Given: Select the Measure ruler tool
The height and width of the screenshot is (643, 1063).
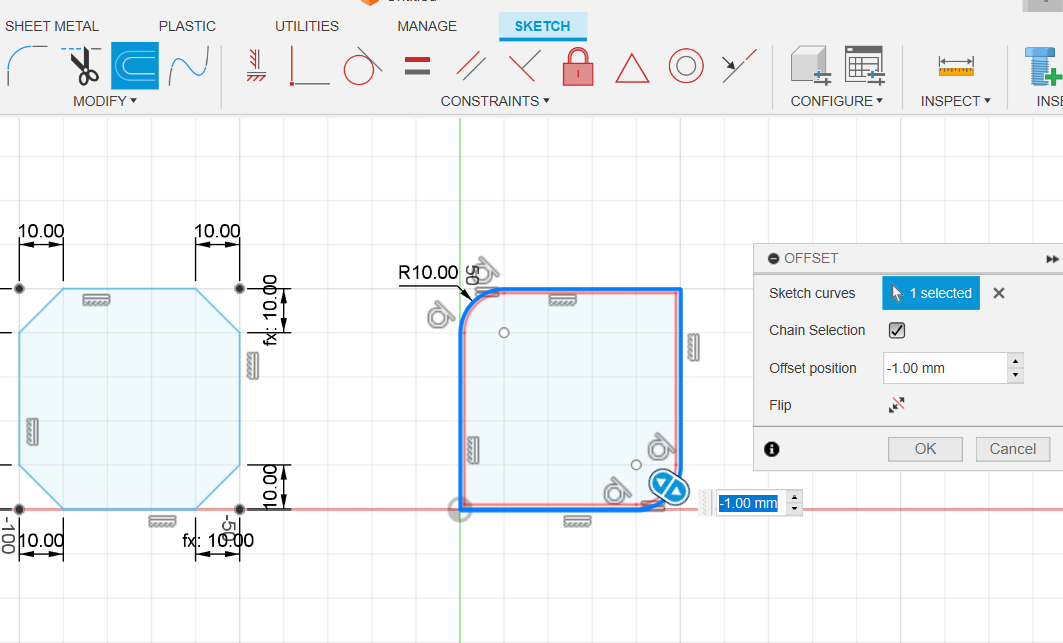Looking at the screenshot, I should click(x=956, y=66).
